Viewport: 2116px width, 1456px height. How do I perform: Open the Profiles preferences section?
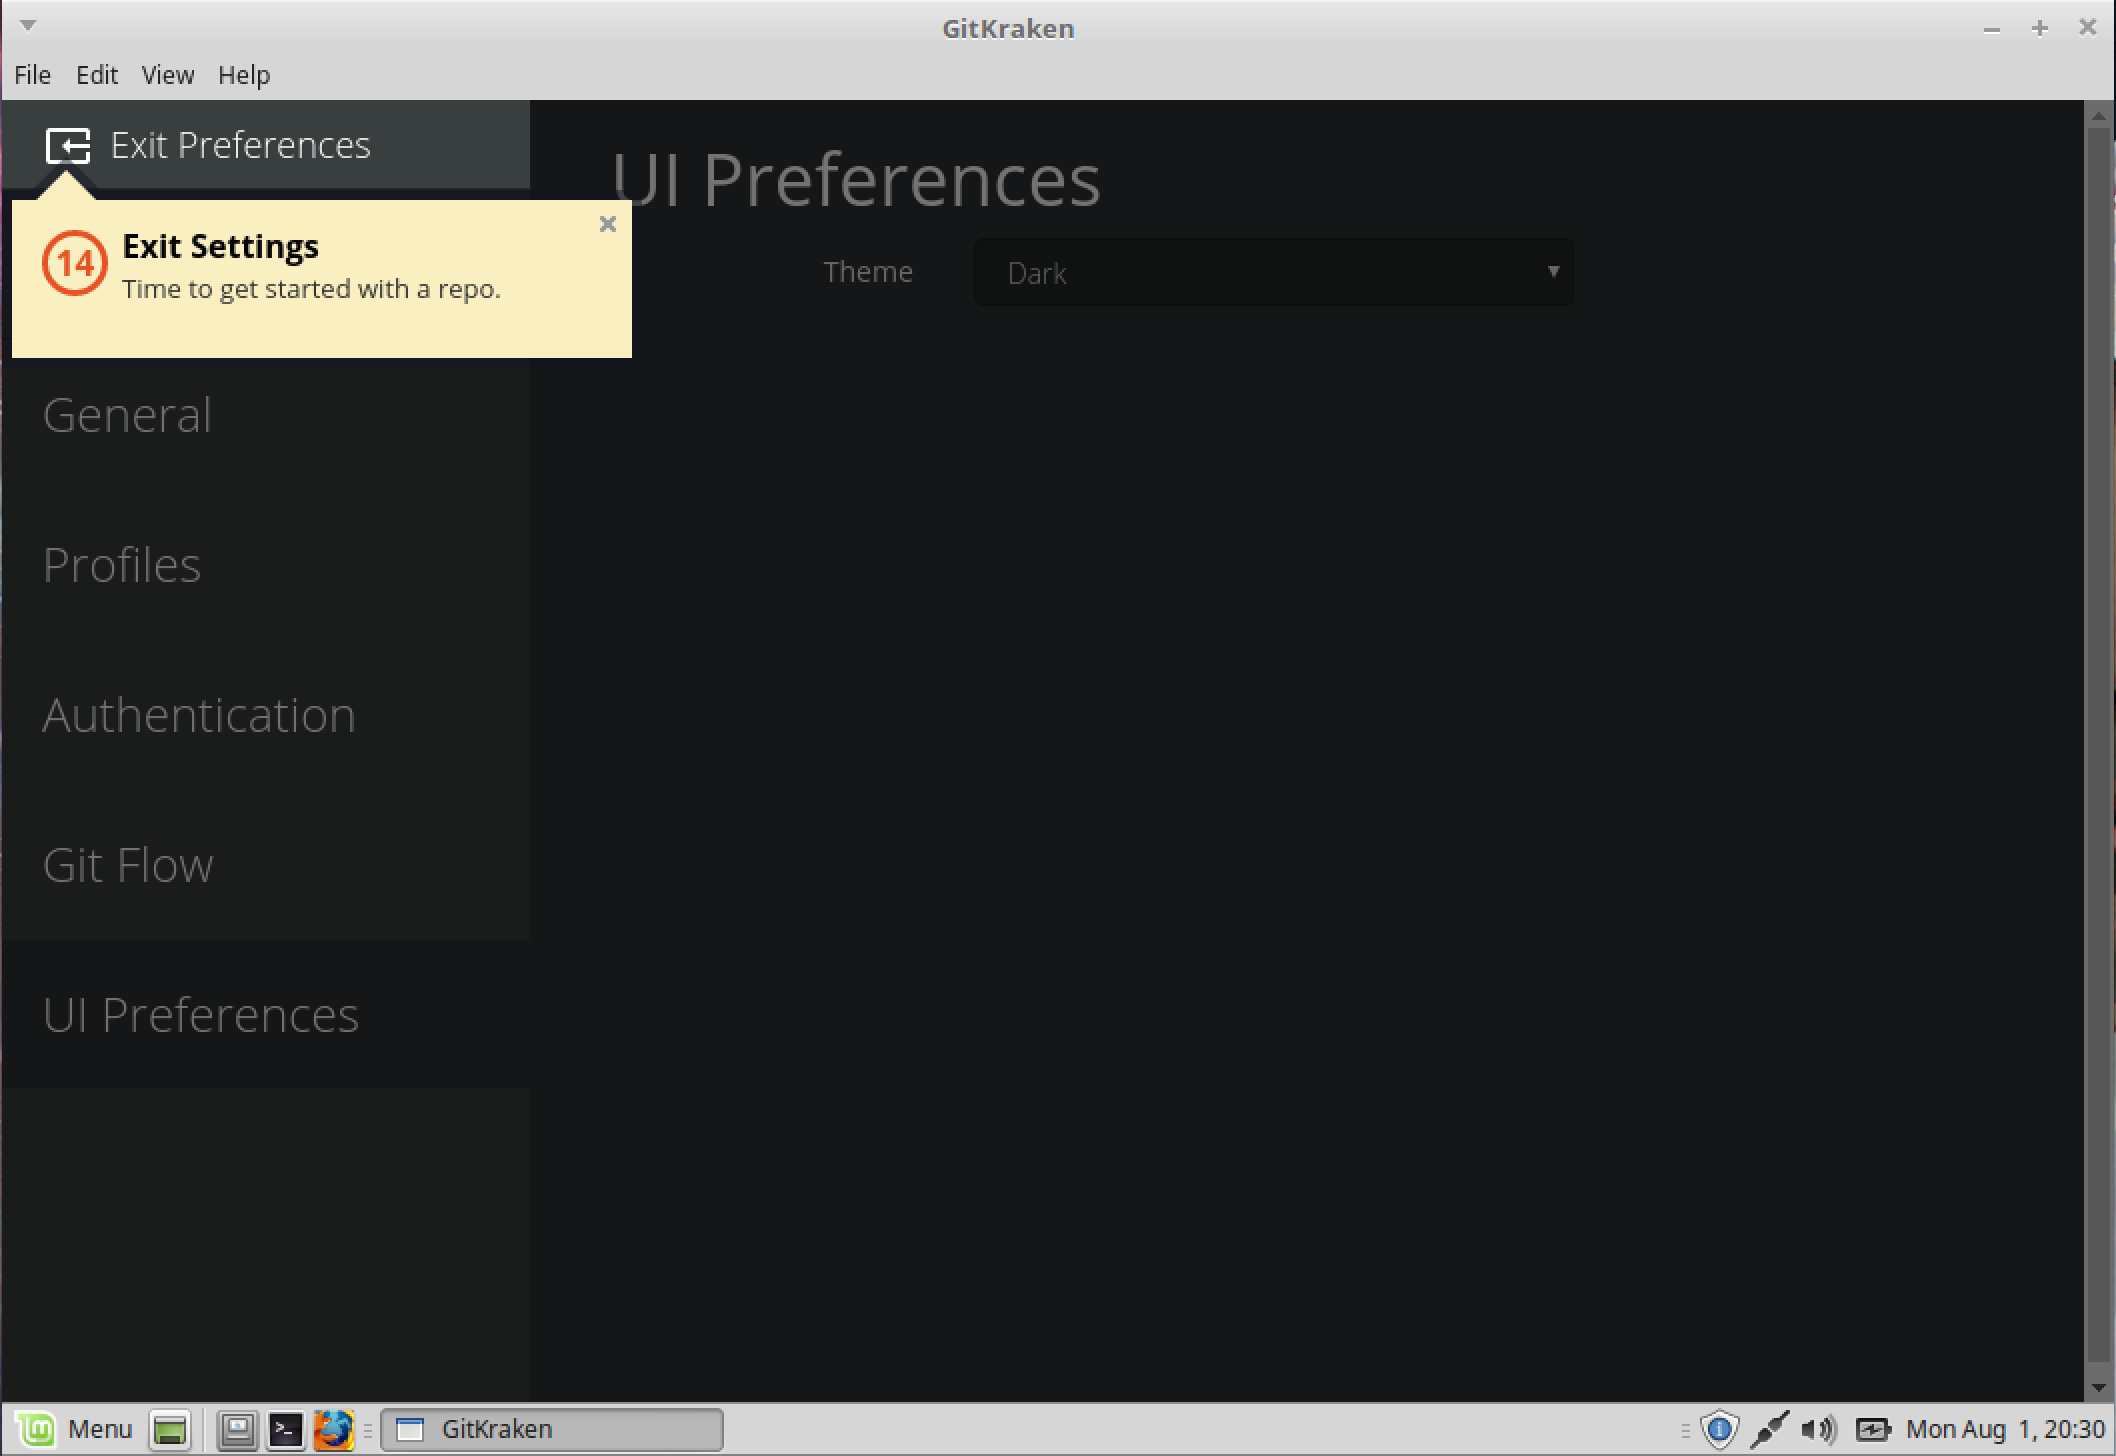pyautogui.click(x=265, y=565)
